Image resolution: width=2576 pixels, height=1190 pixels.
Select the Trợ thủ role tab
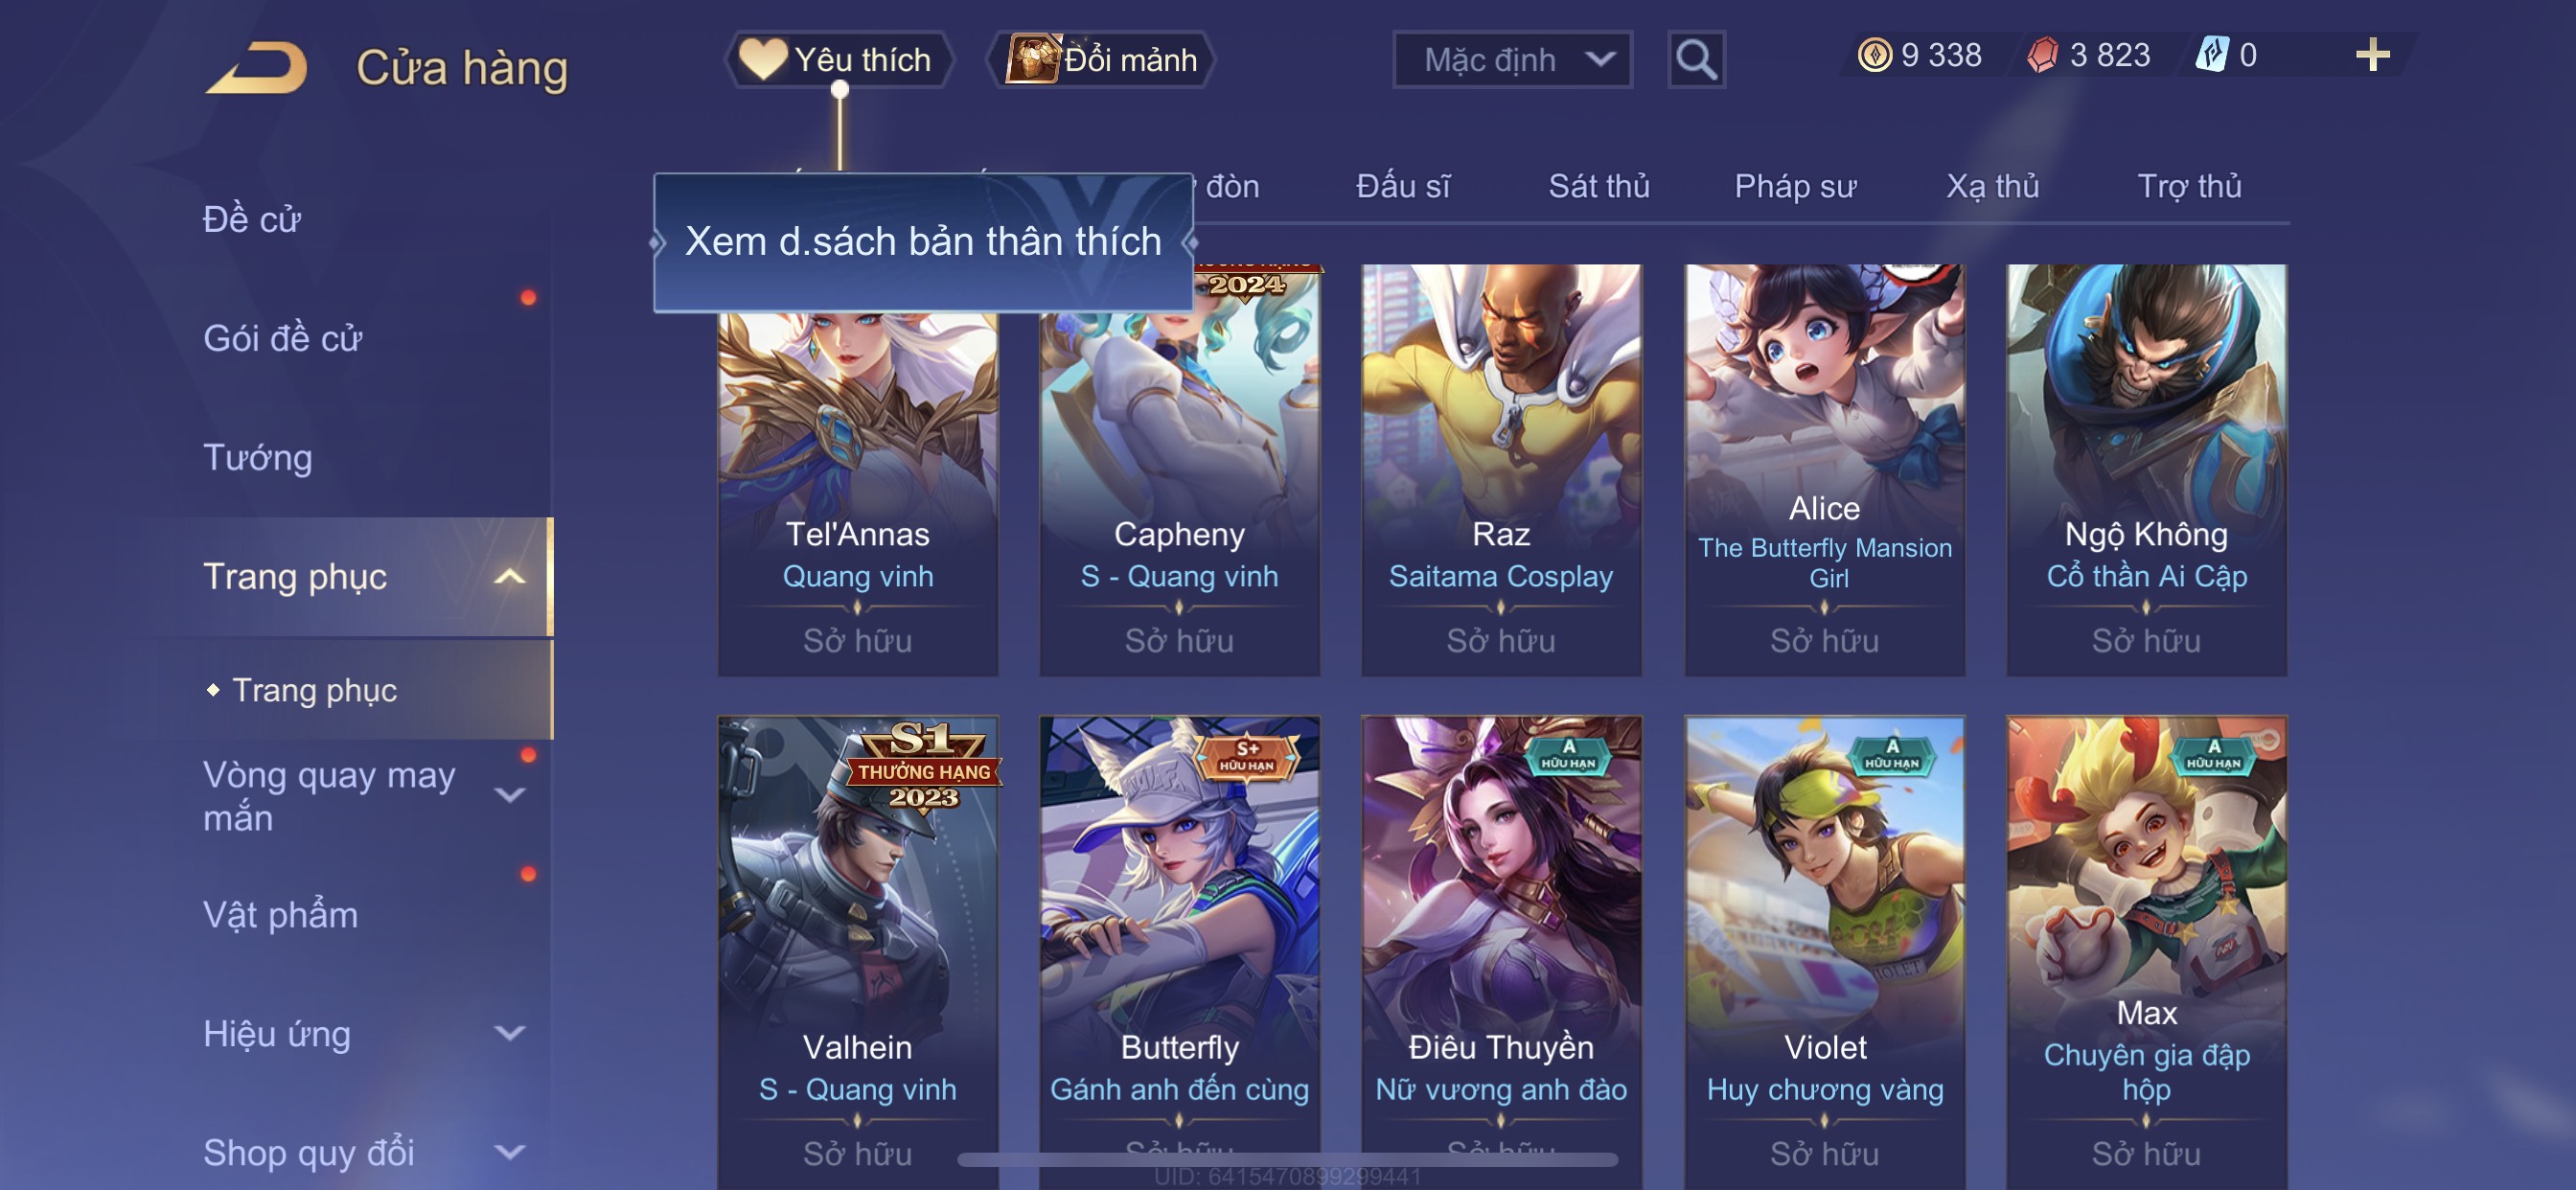click(x=2189, y=187)
